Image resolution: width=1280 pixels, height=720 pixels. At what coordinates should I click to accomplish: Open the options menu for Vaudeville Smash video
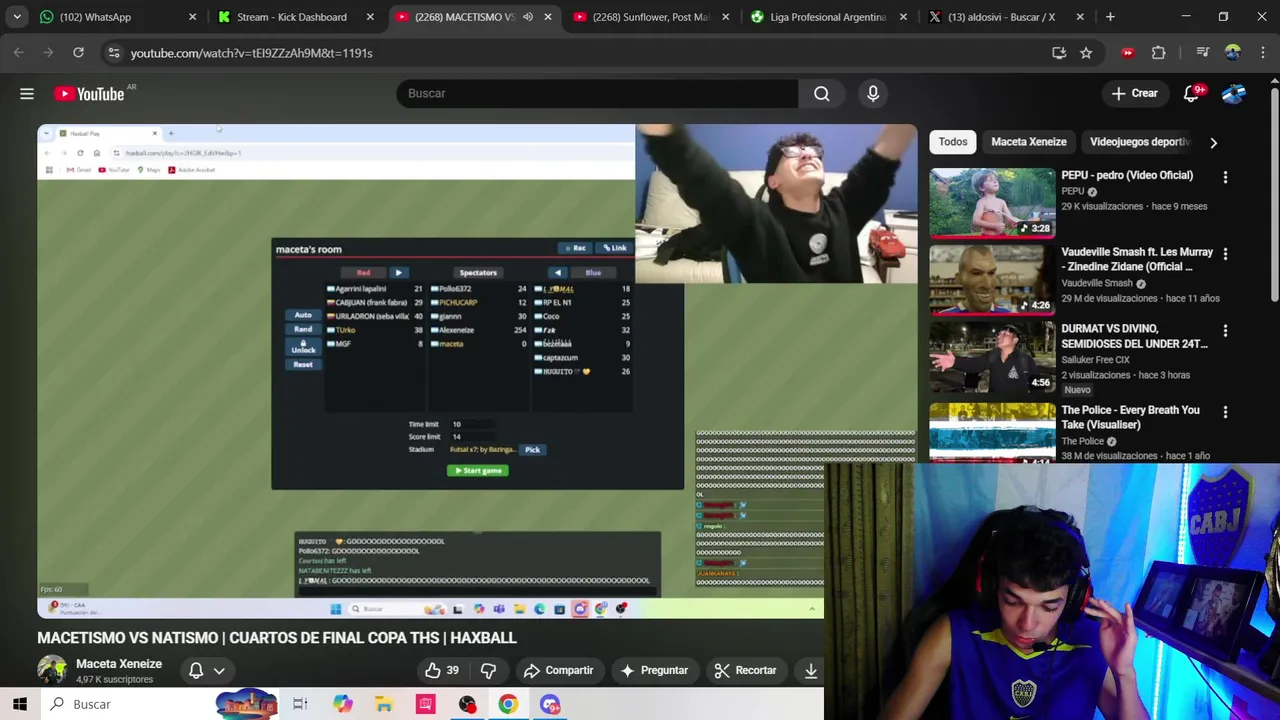coord(1225,254)
